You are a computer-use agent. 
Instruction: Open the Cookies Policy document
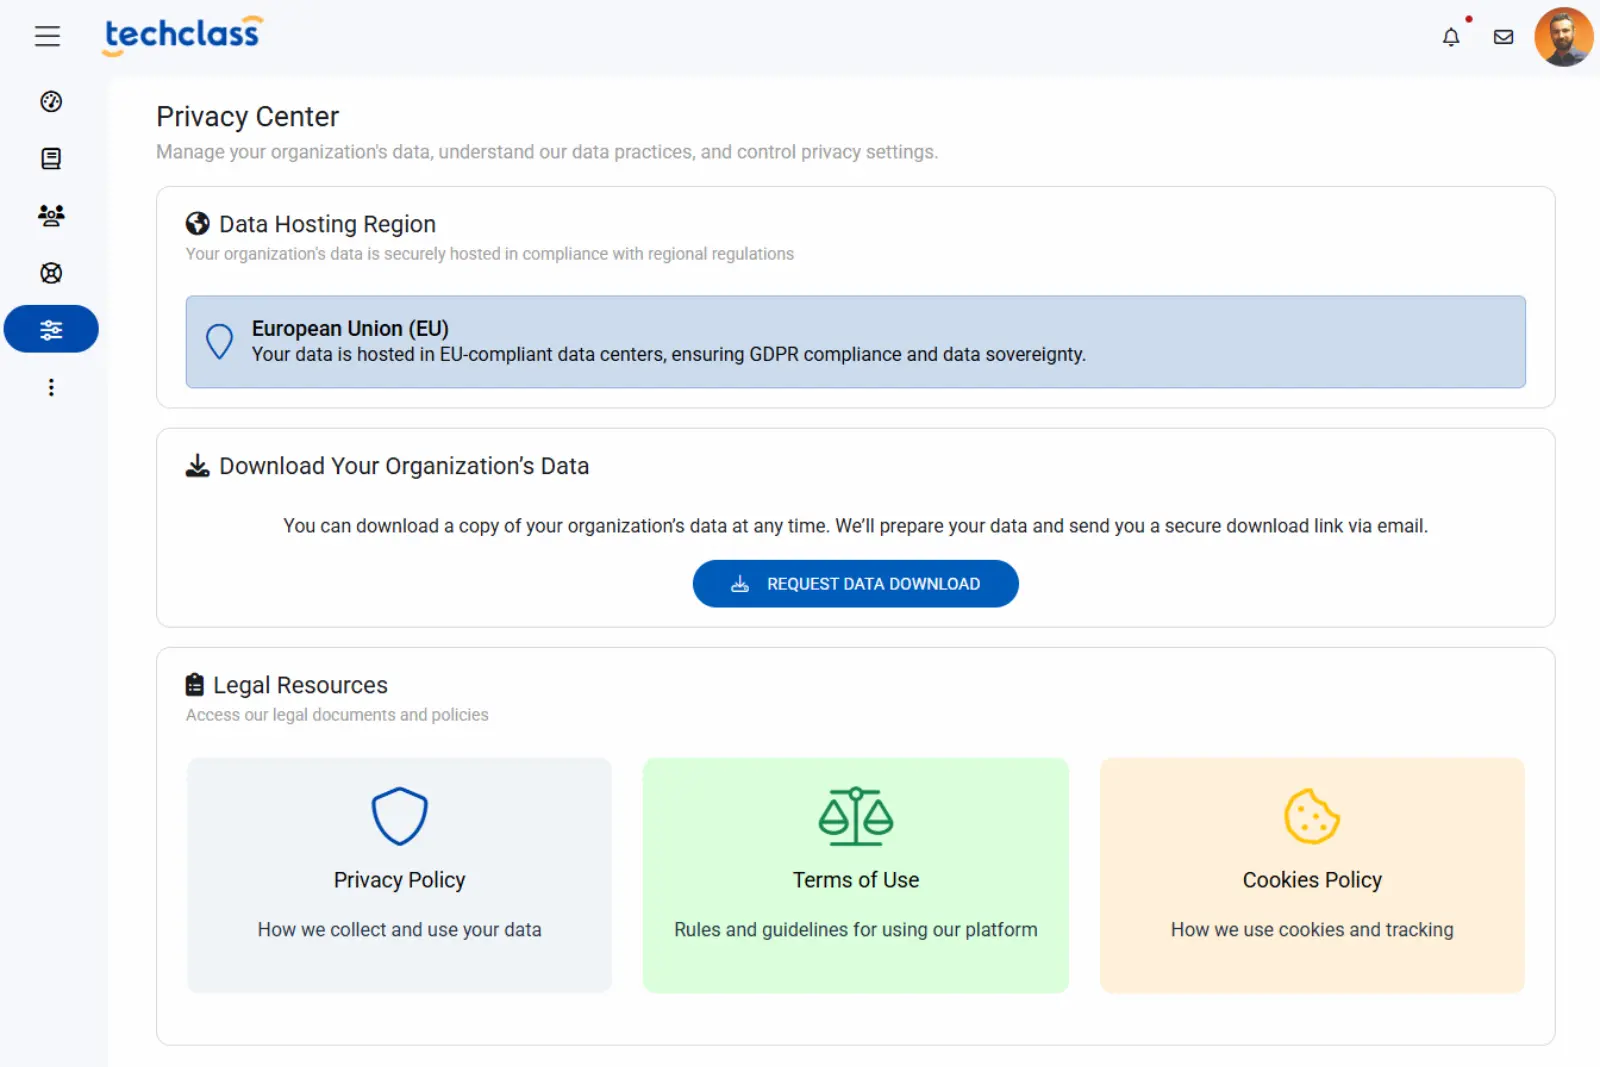[1311, 876]
